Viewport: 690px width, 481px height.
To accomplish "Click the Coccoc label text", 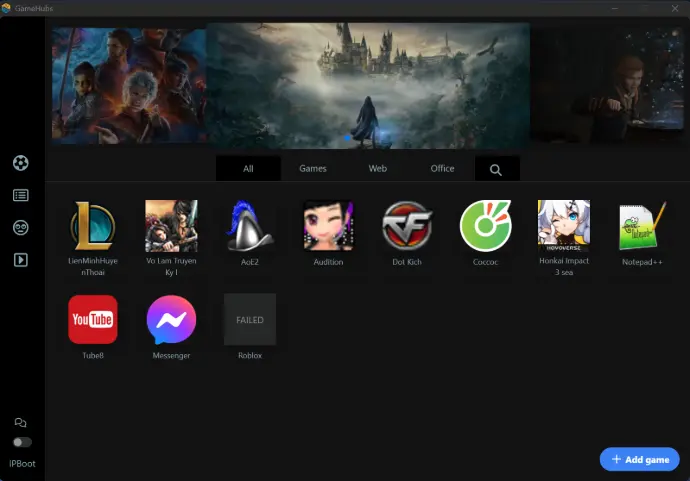I will [x=485, y=262].
